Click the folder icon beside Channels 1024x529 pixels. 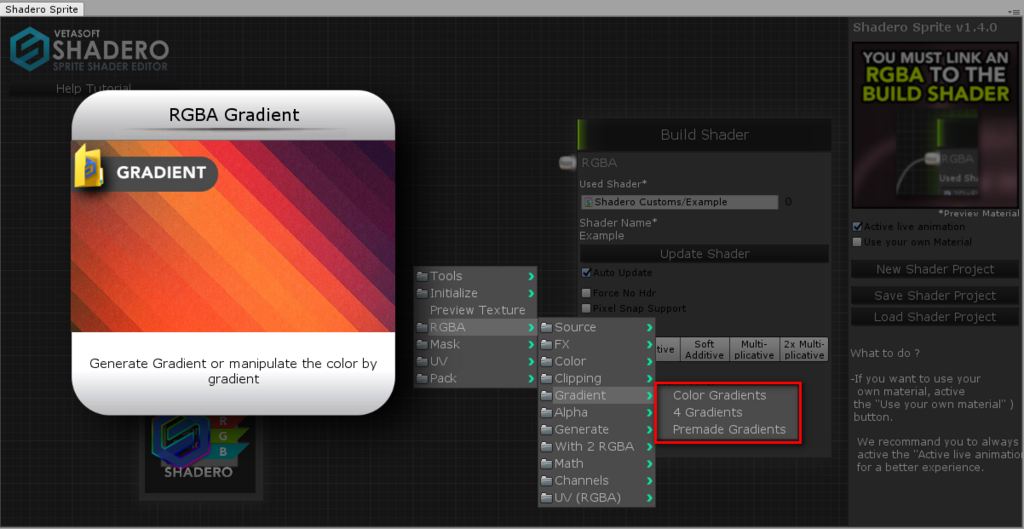[547, 481]
